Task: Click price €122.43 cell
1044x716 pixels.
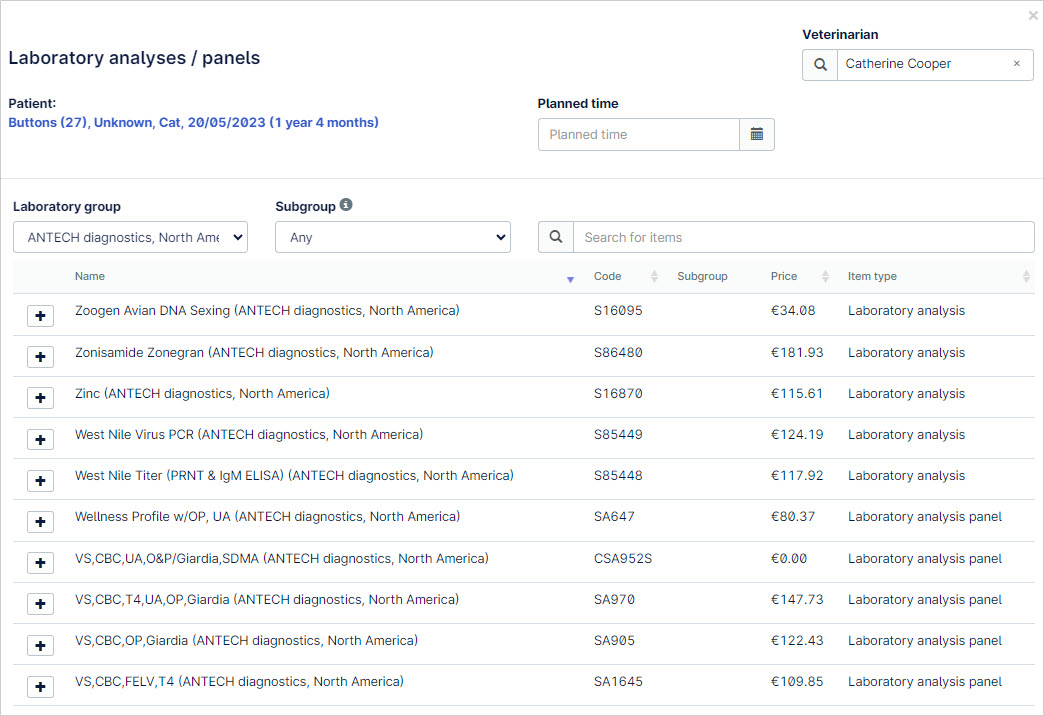Action: coord(797,641)
